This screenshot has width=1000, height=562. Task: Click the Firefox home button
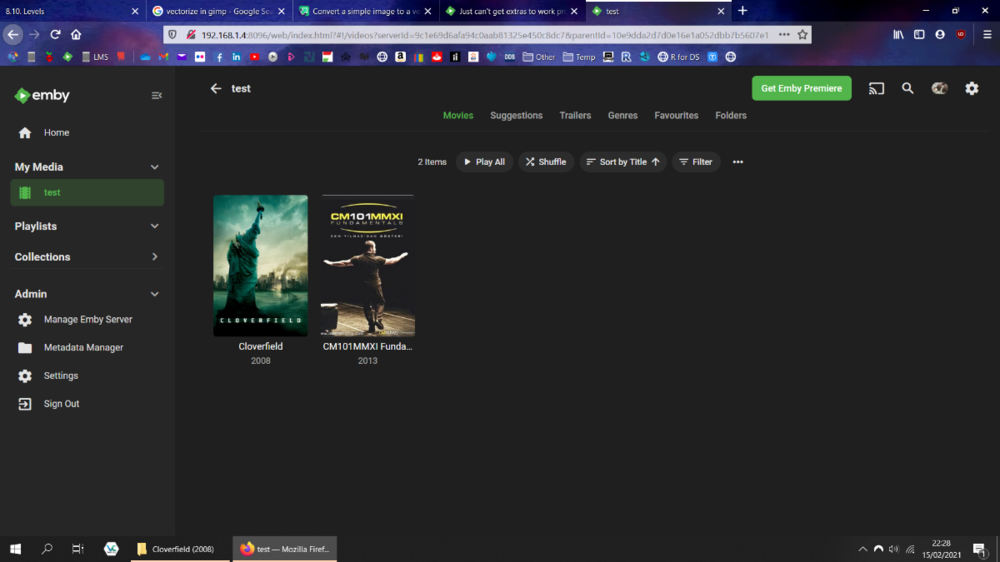(x=76, y=34)
